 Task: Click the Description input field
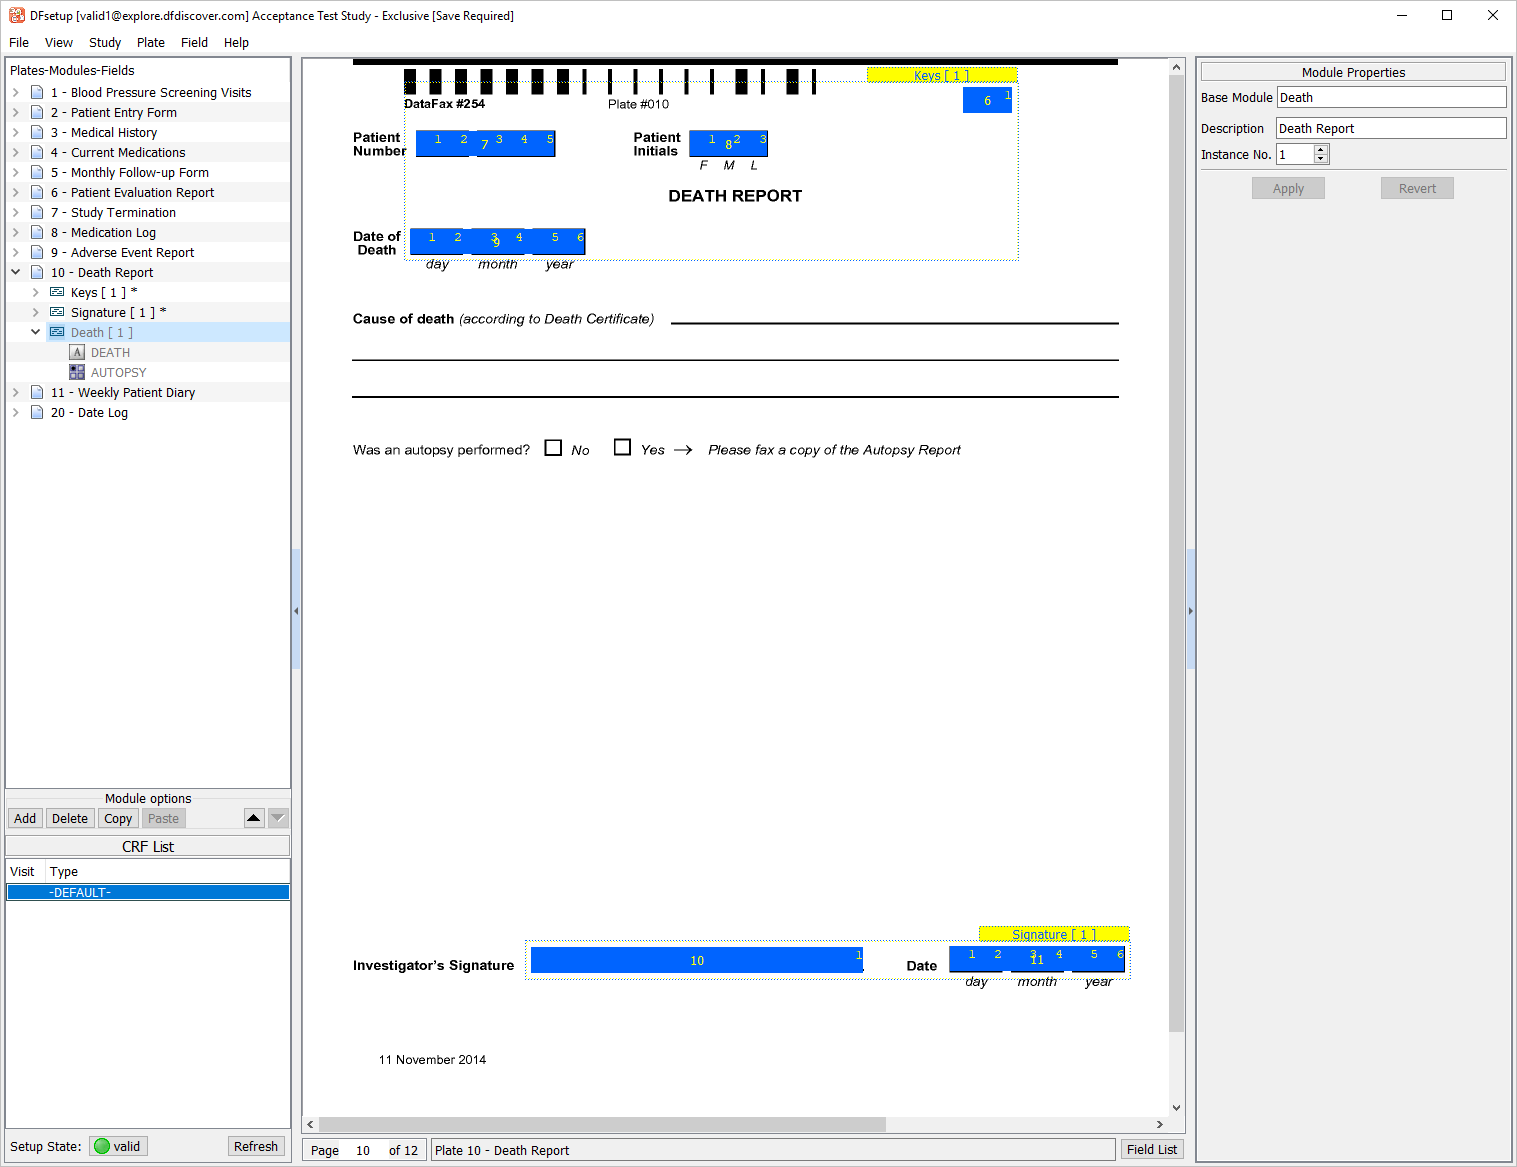1390,128
